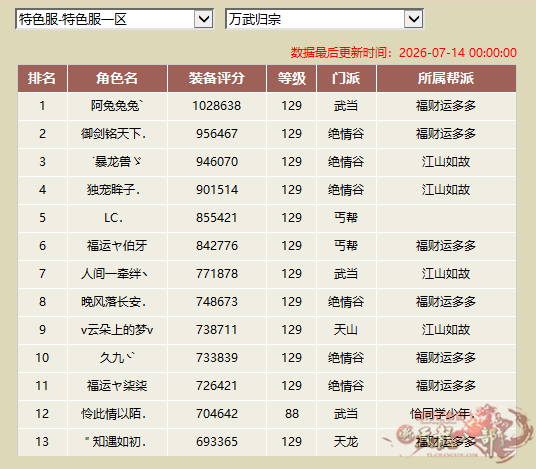
Task: Click the 角色名 column header
Action: (x=117, y=78)
